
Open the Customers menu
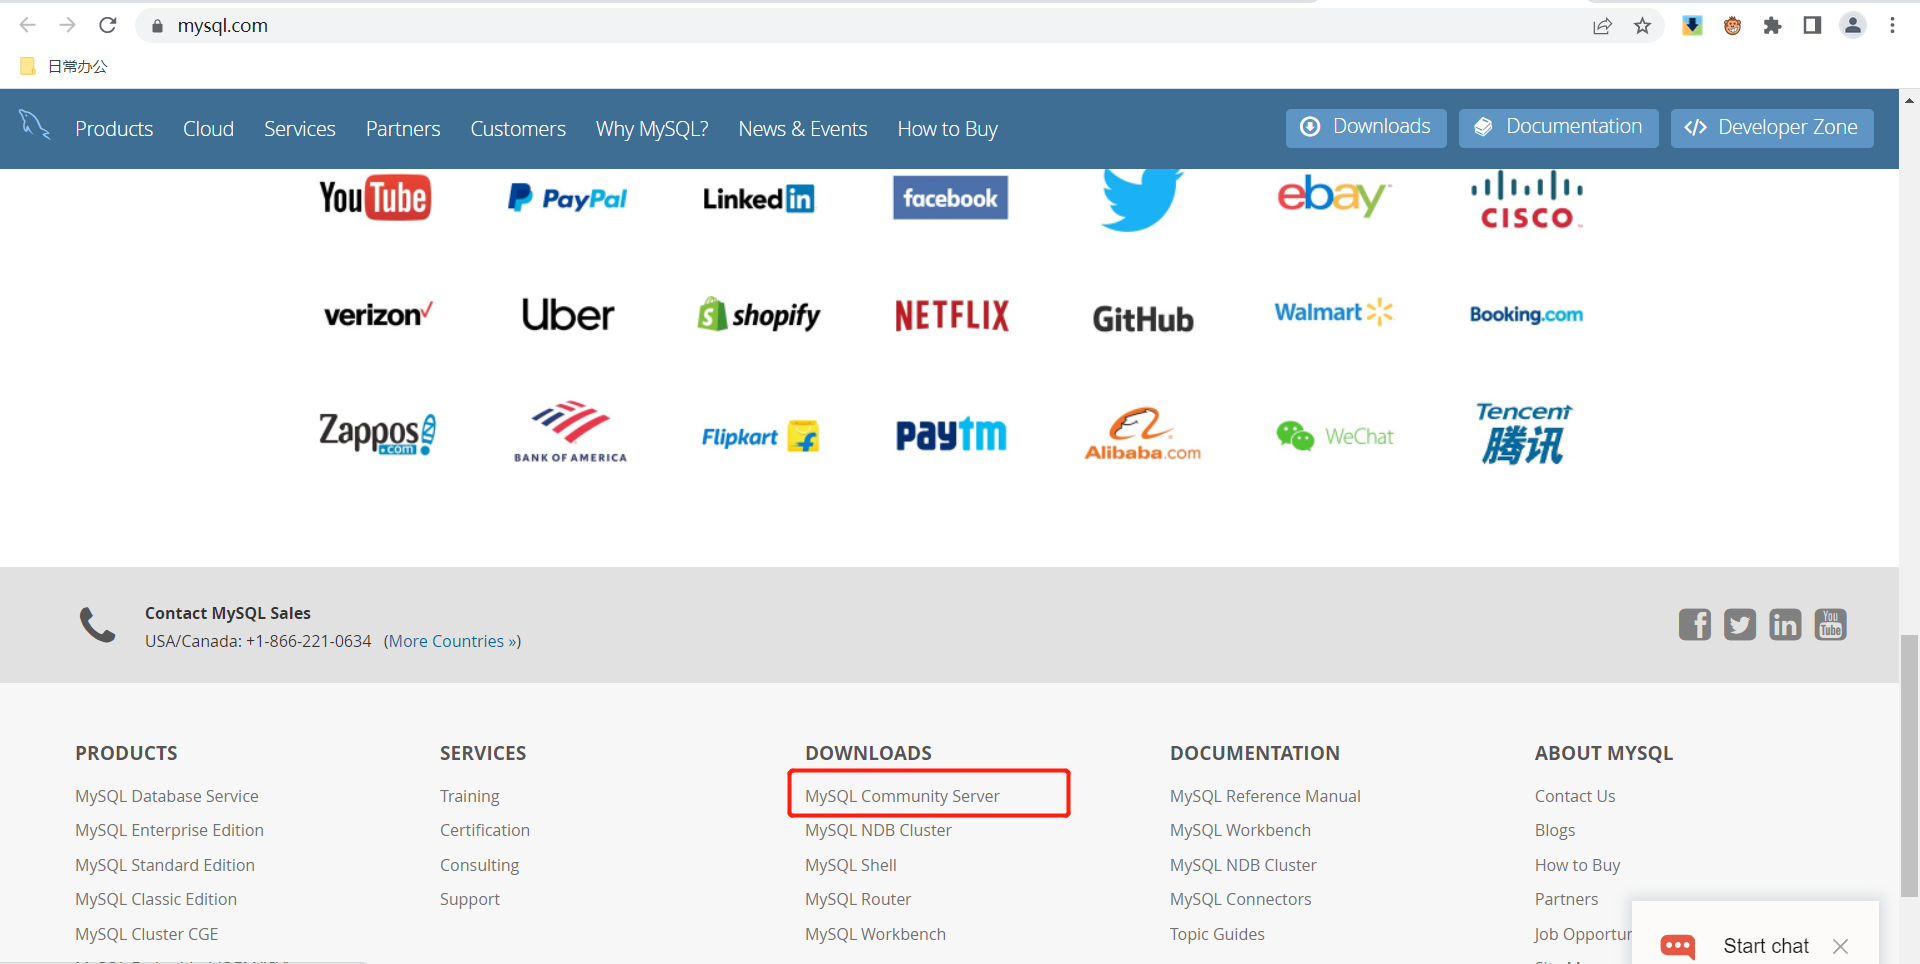518,129
